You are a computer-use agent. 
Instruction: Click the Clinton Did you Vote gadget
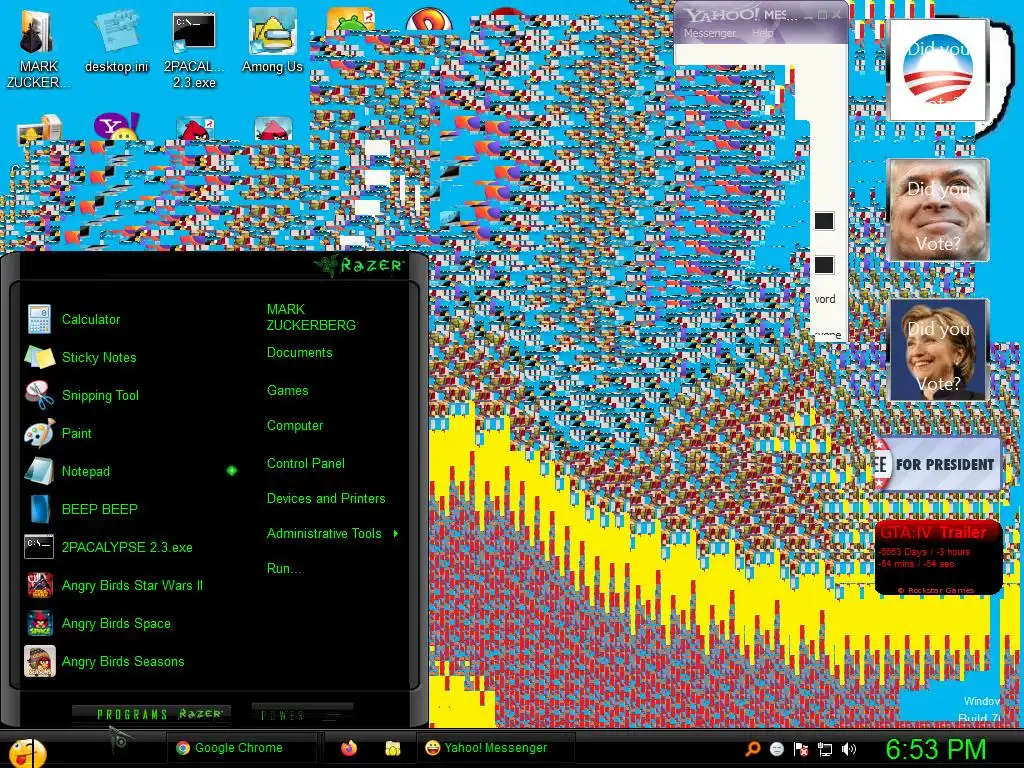pyautogui.click(x=938, y=350)
